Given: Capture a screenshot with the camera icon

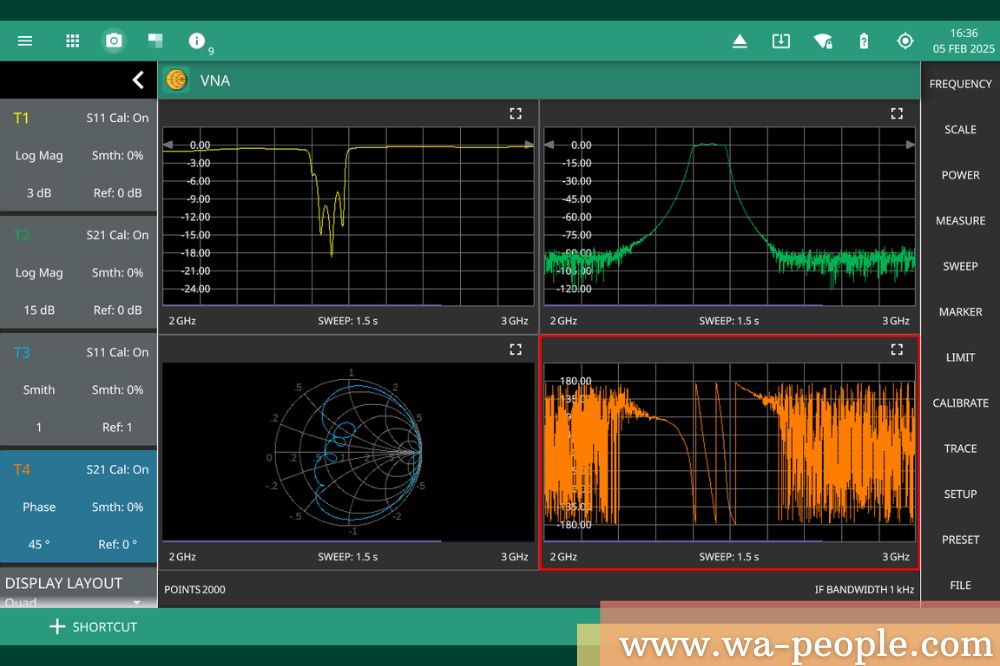Looking at the screenshot, I should (114, 41).
